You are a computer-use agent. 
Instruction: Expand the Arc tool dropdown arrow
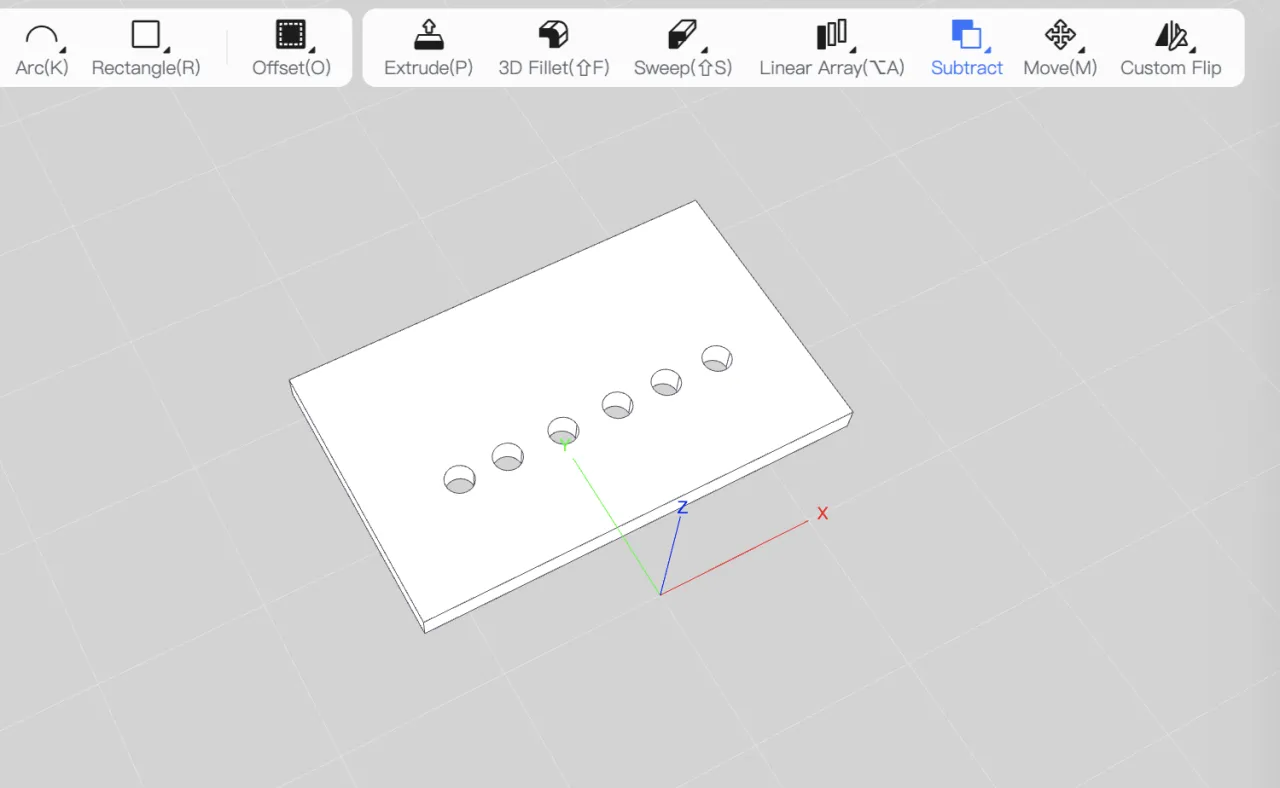click(x=62, y=50)
